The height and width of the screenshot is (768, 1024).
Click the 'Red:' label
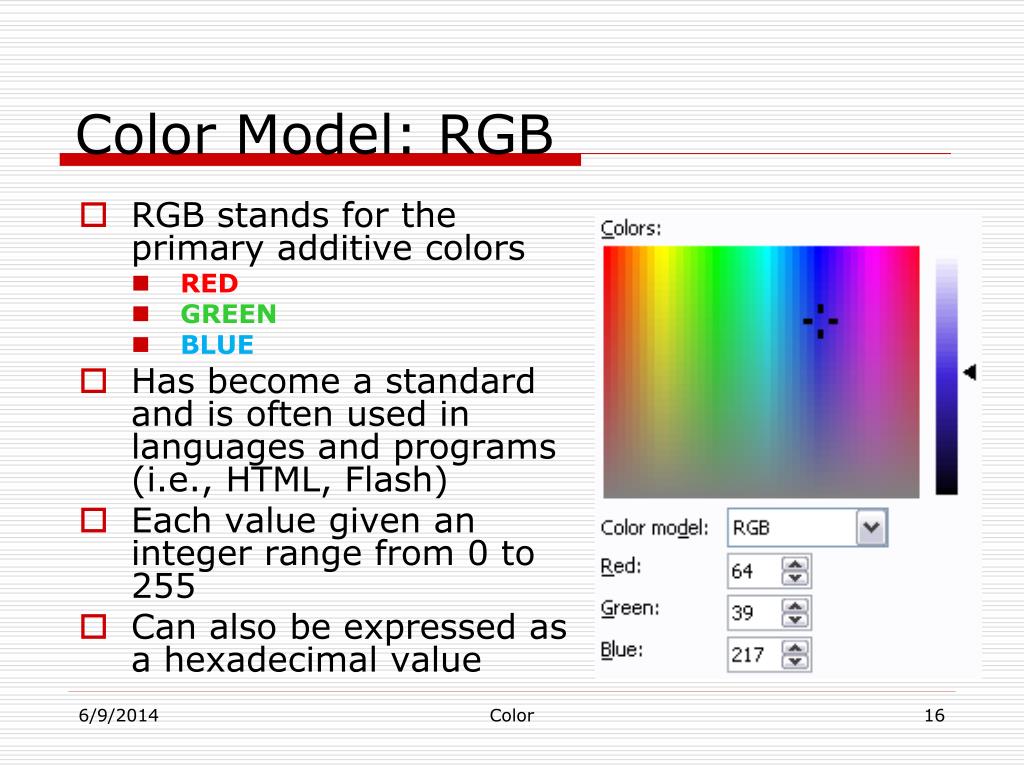coord(620,566)
